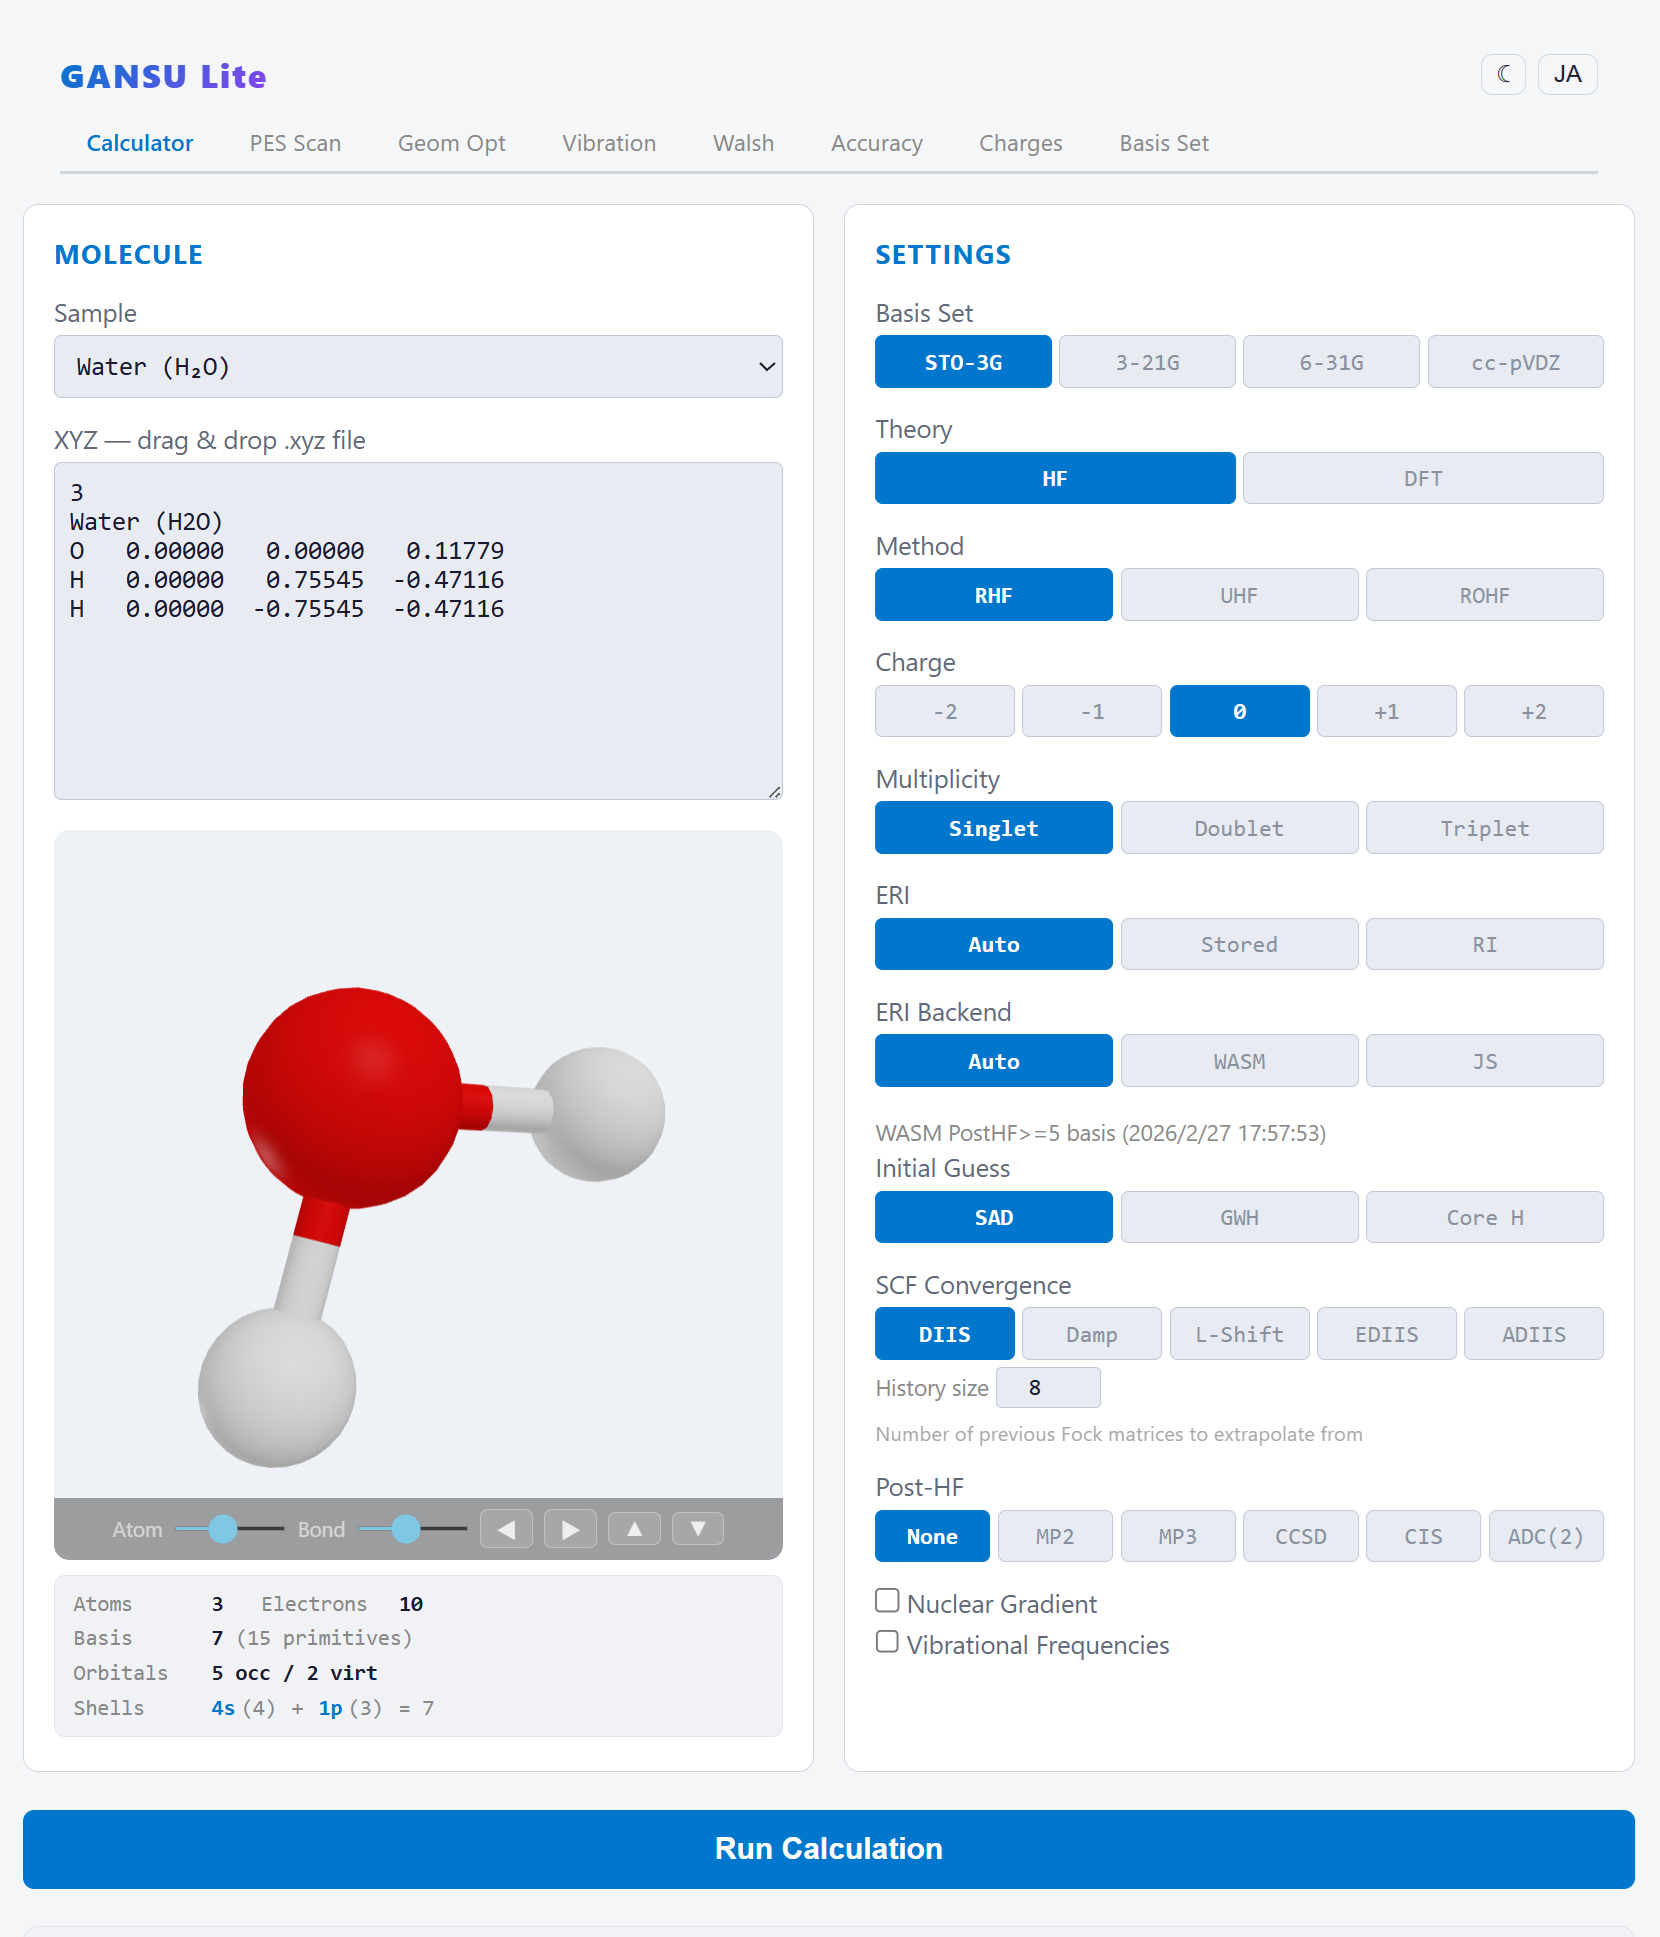Click the History size input field

coord(1048,1388)
